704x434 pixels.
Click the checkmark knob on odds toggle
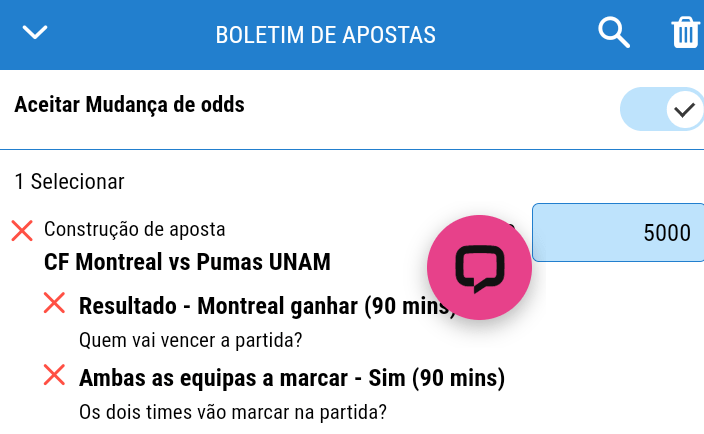(x=684, y=109)
